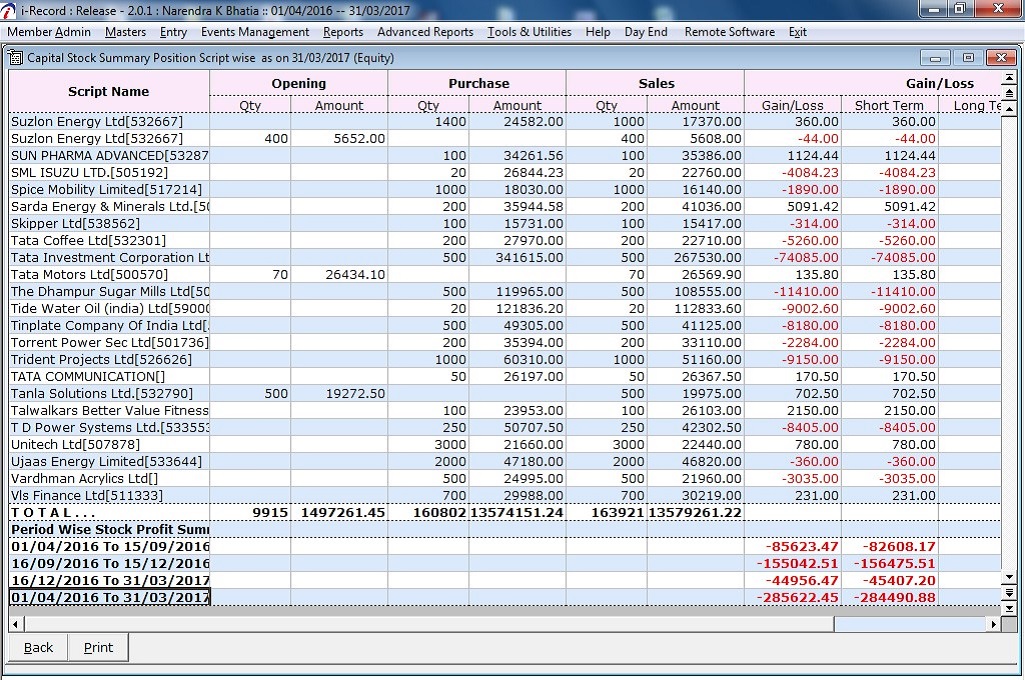Click the page-down scroll arrow icon
The height and width of the screenshot is (680, 1025).
point(1009,592)
